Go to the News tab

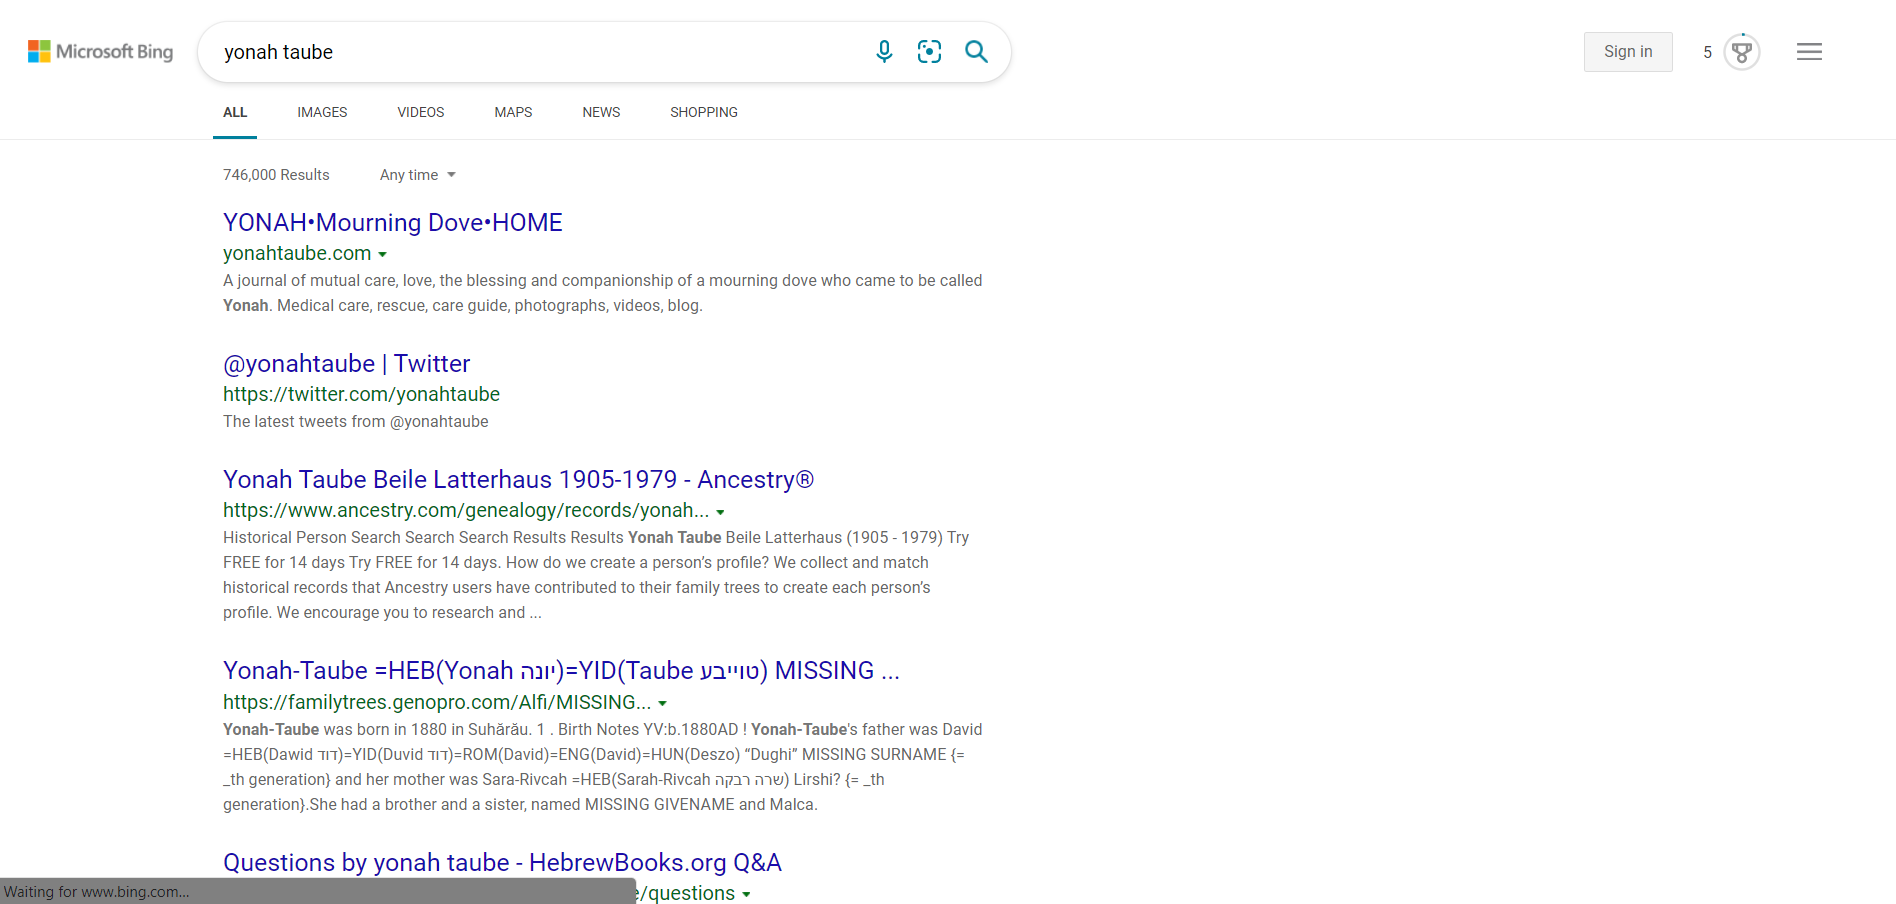601,112
